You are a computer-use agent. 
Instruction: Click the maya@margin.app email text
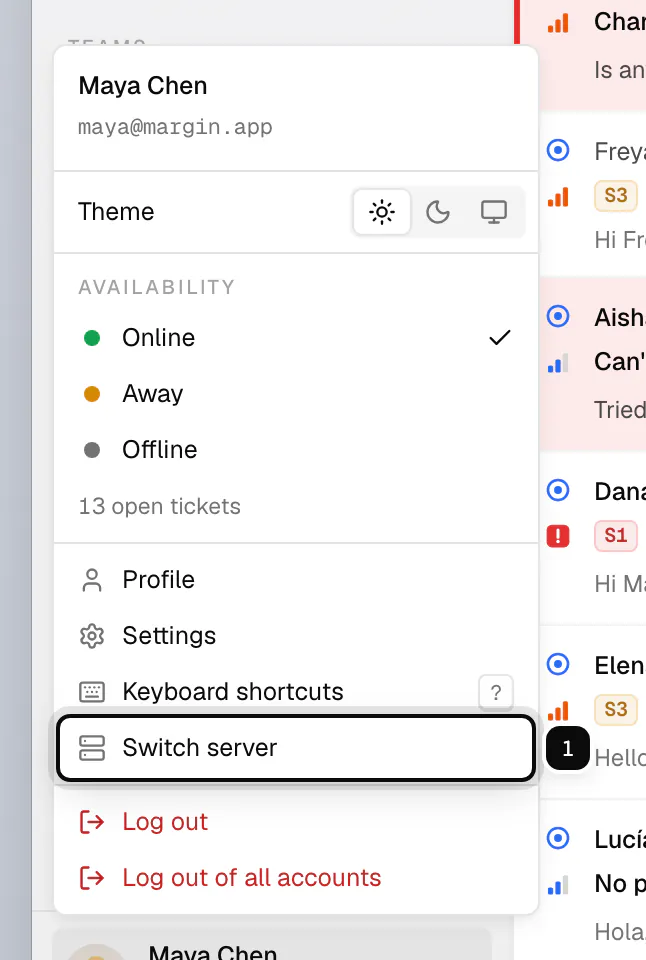point(175,127)
